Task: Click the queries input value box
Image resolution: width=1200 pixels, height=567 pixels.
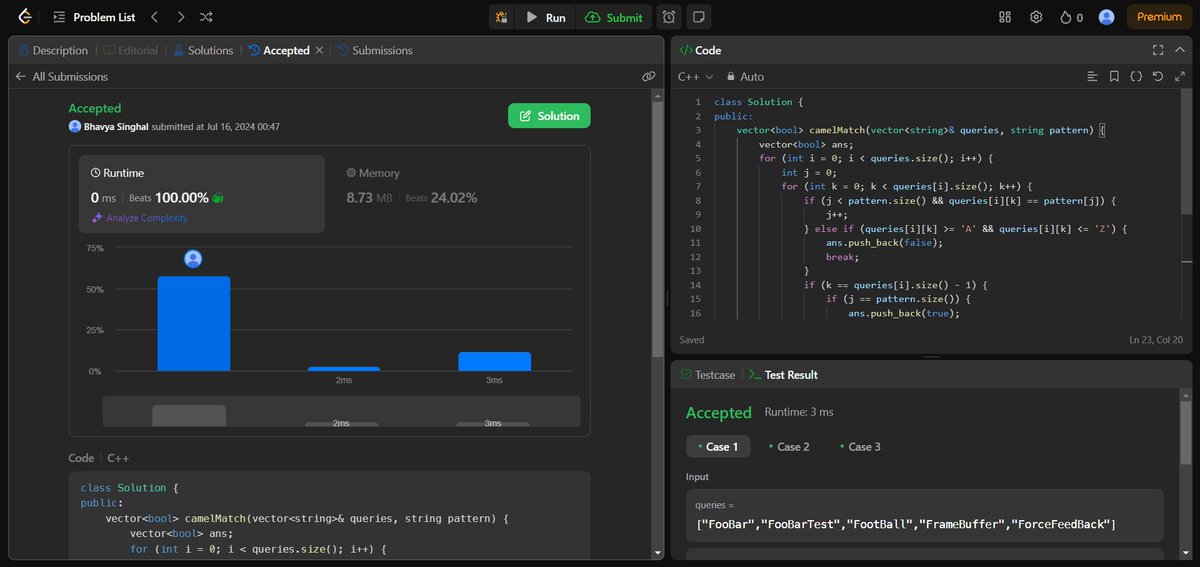Action: pyautogui.click(x=925, y=515)
